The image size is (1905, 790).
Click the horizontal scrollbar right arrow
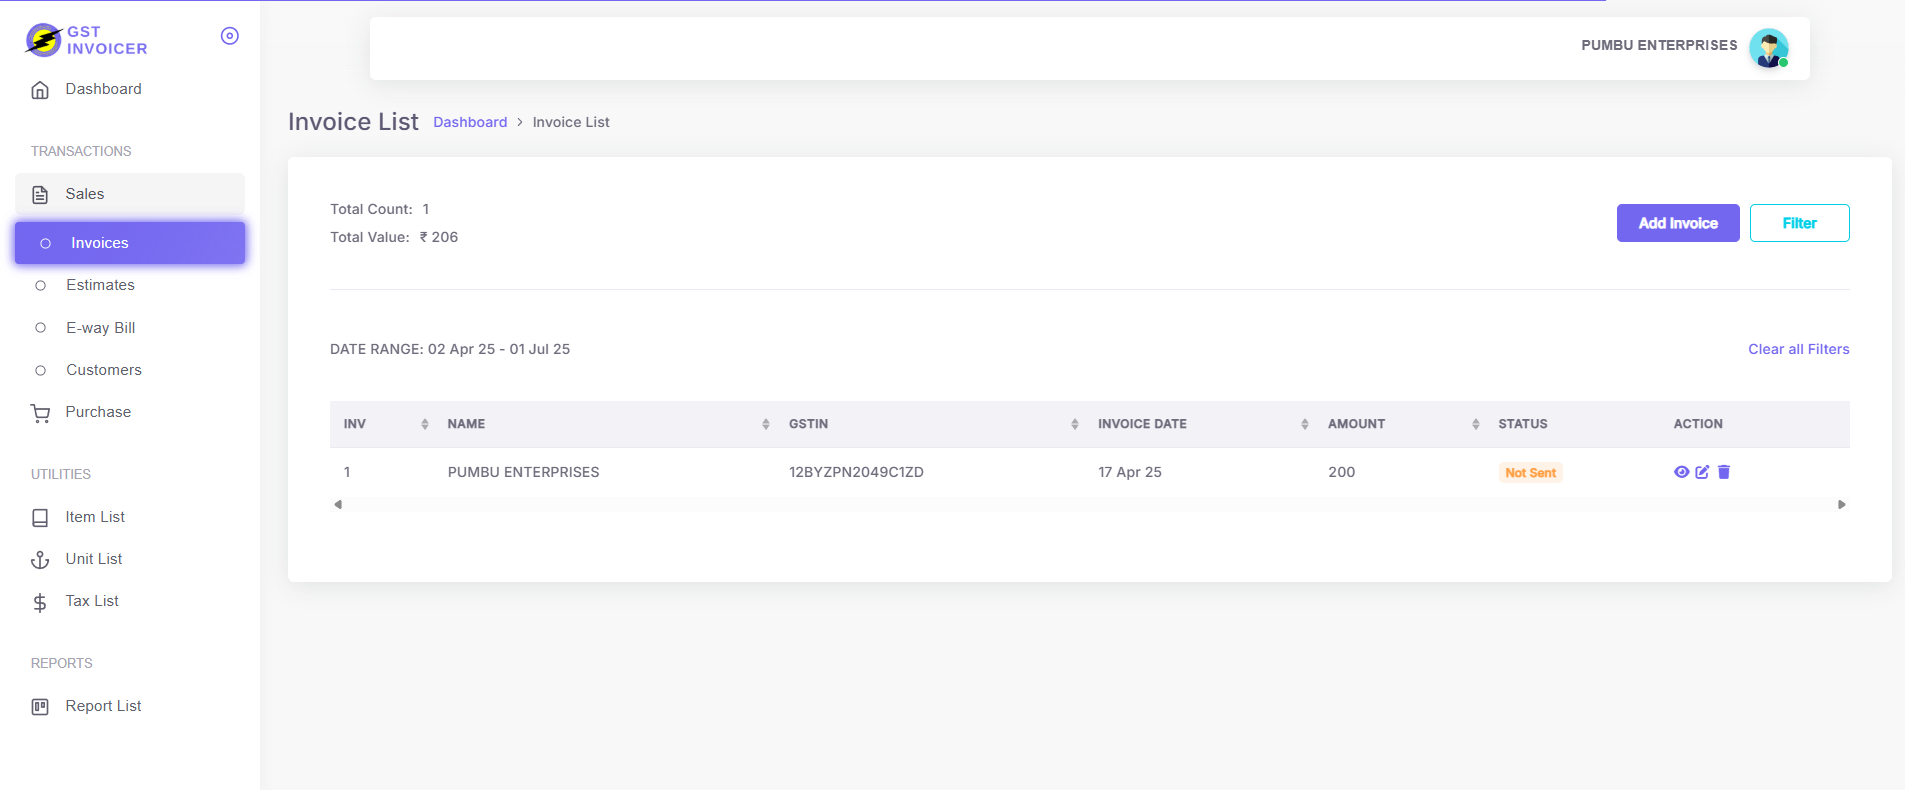1841,505
